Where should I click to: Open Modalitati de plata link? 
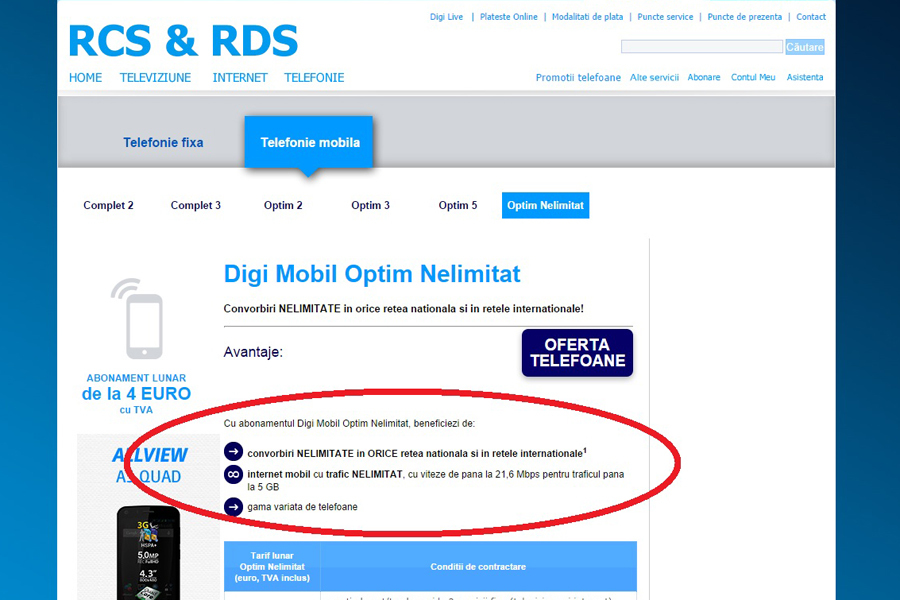click(x=587, y=17)
